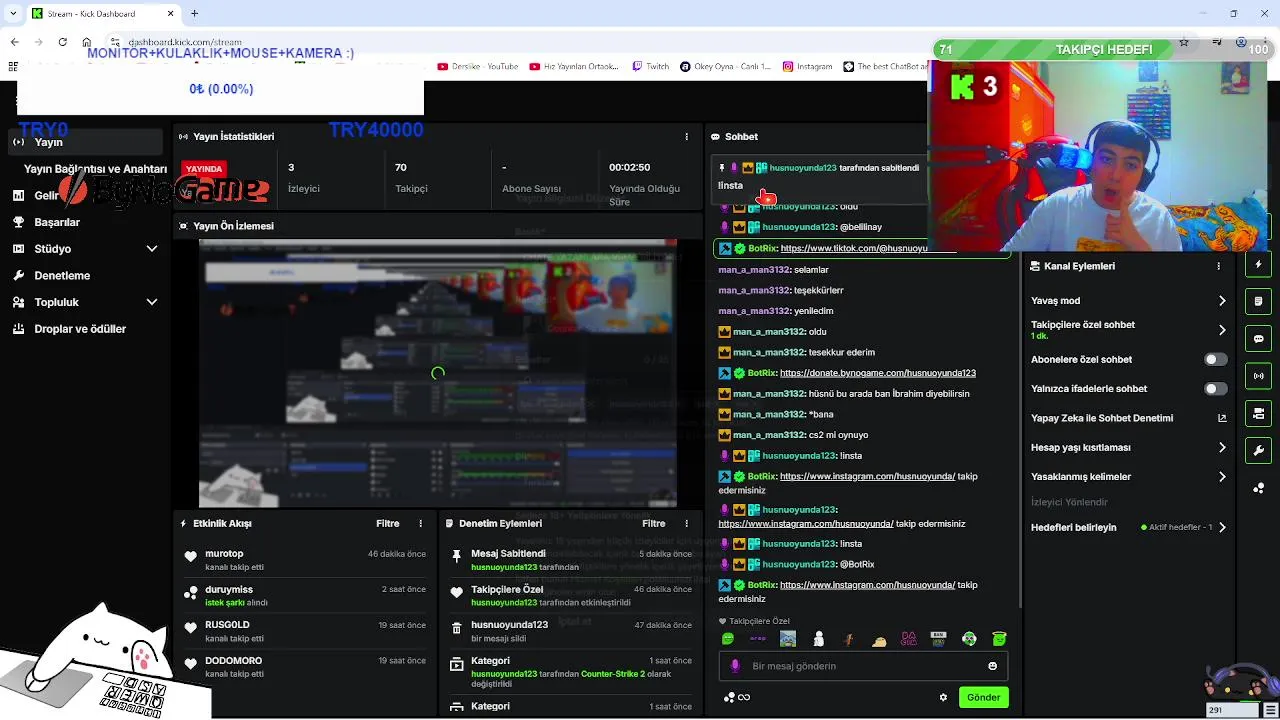The image size is (1280, 720).
Task: Open Okey Oyna bookmark in bookmarks bar
Action: [726, 67]
